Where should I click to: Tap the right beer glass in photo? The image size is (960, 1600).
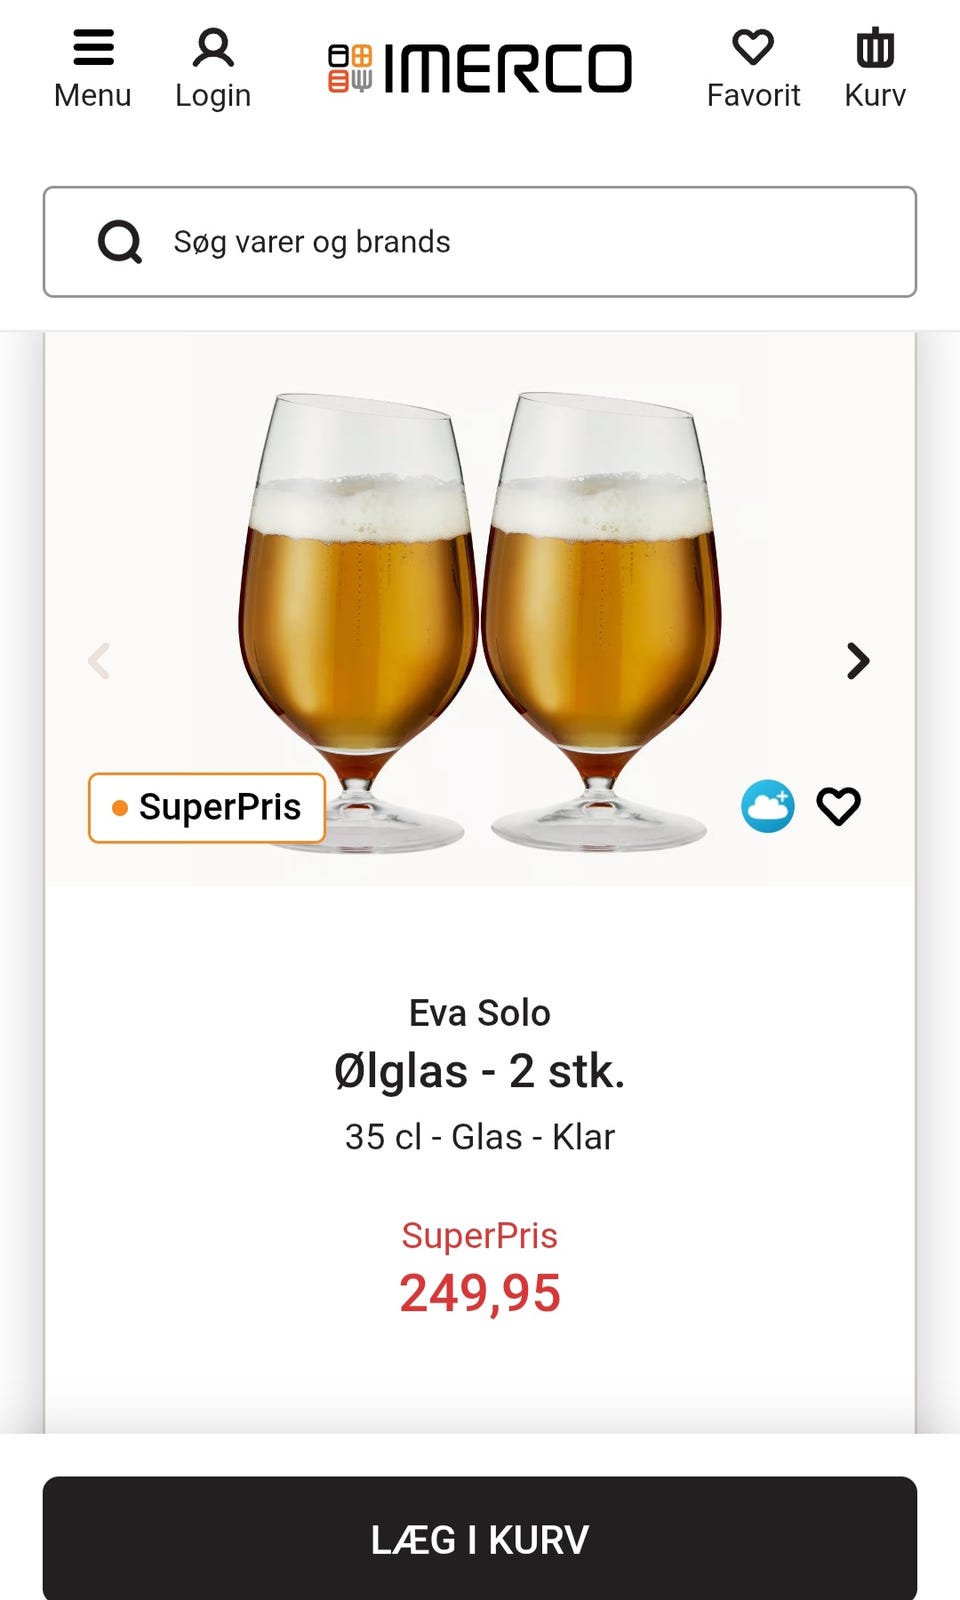click(x=600, y=600)
